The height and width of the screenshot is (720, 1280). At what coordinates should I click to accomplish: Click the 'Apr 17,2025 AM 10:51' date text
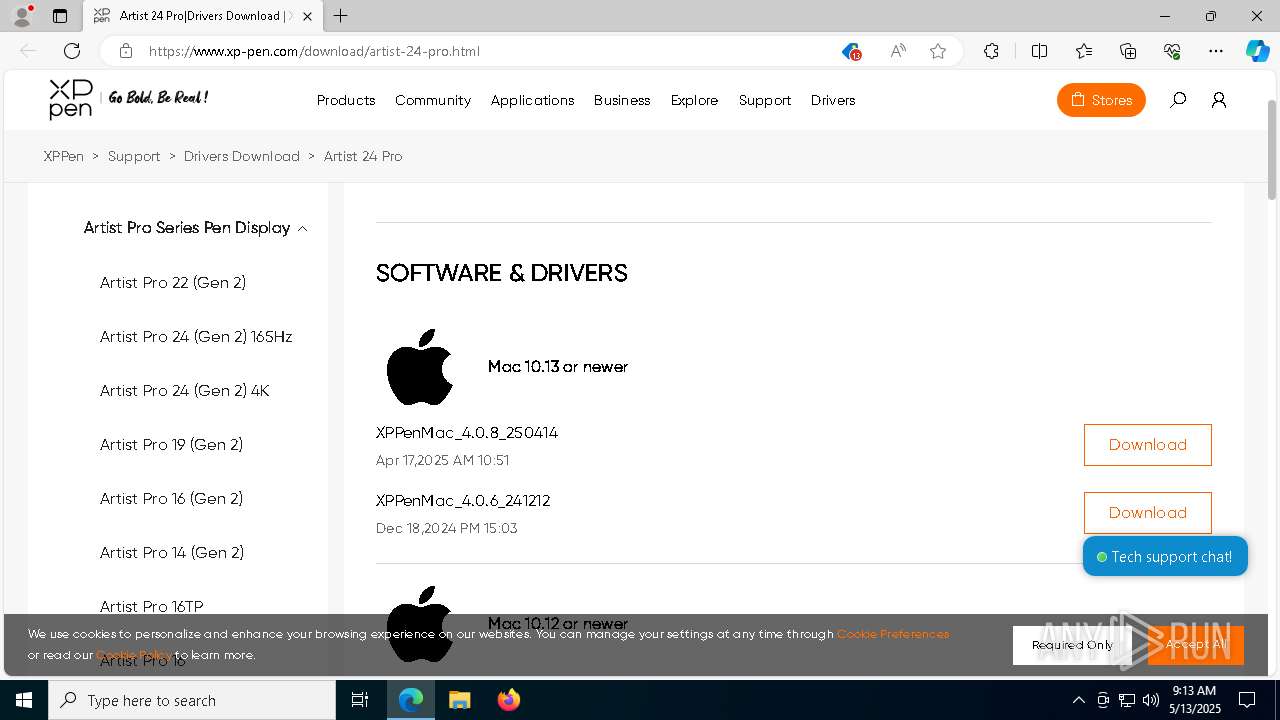click(442, 461)
